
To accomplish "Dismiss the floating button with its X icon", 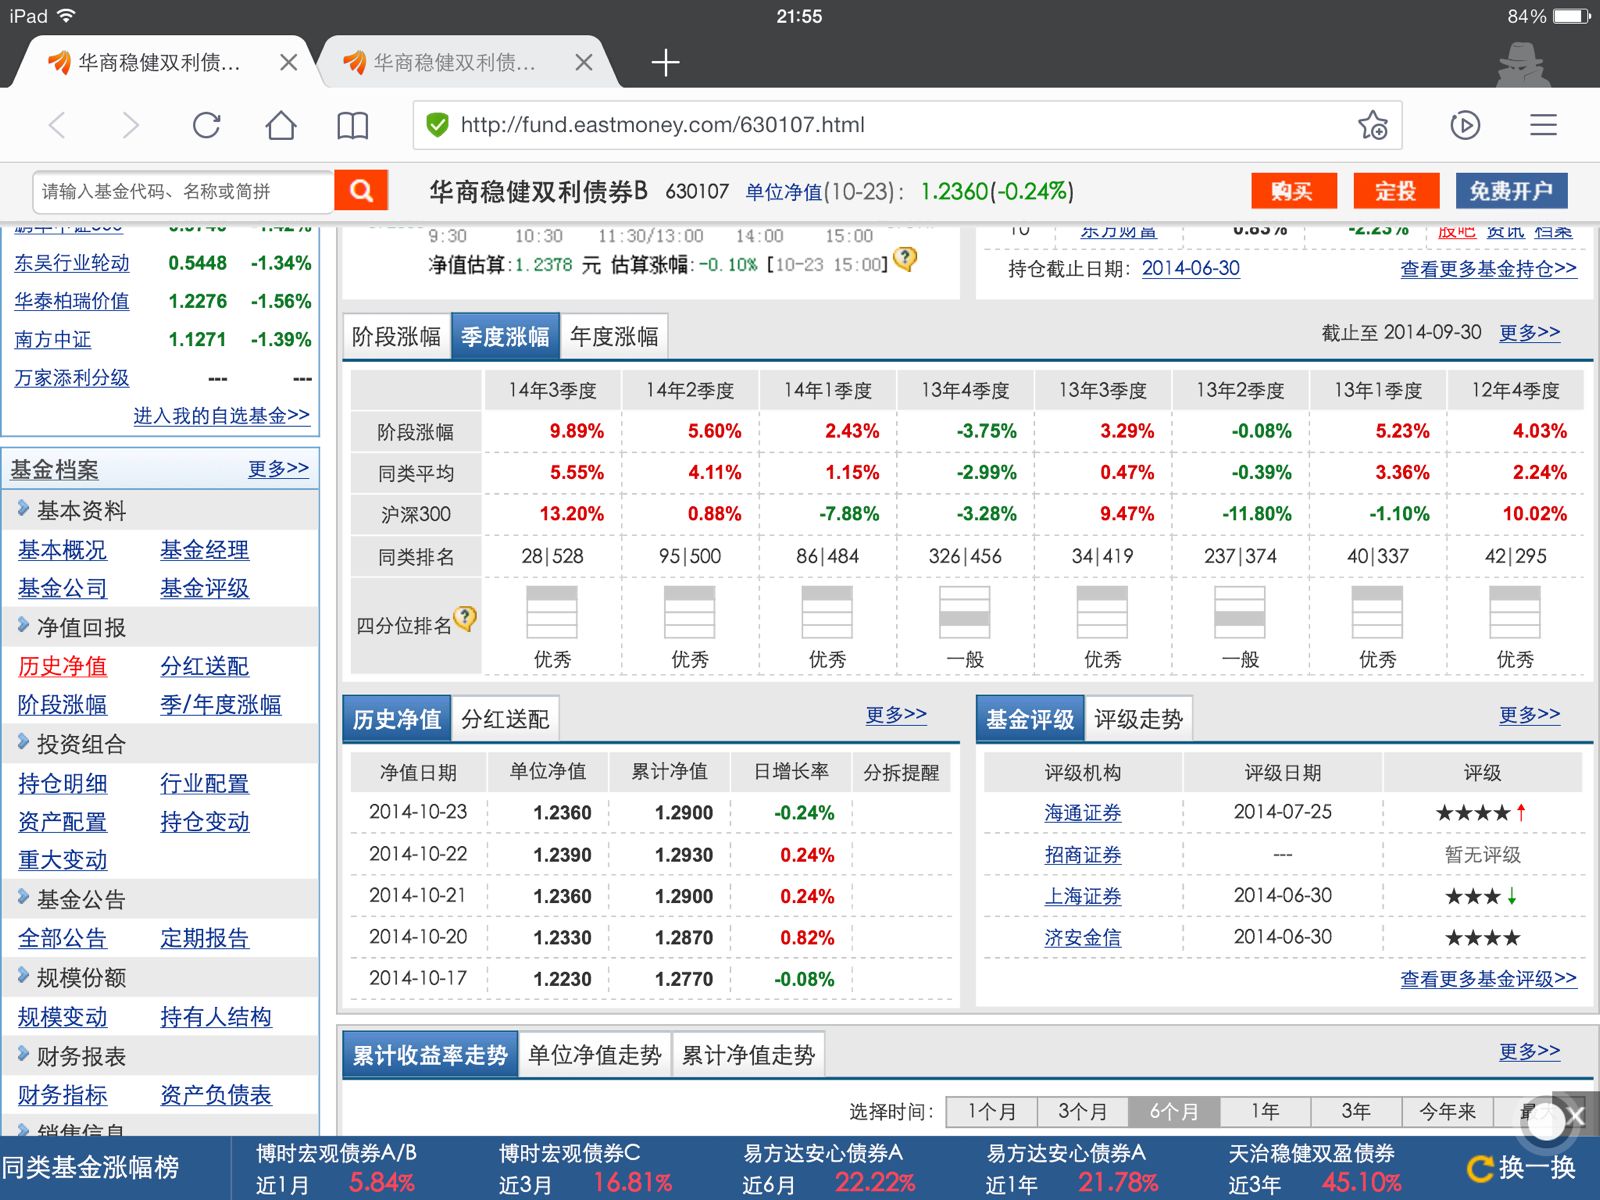I will click(1576, 1115).
